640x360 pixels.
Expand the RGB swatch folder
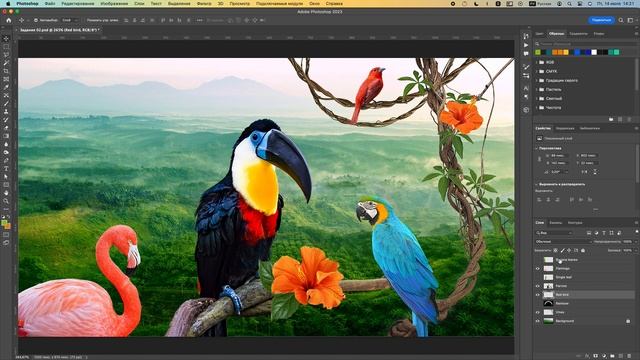pyautogui.click(x=537, y=62)
